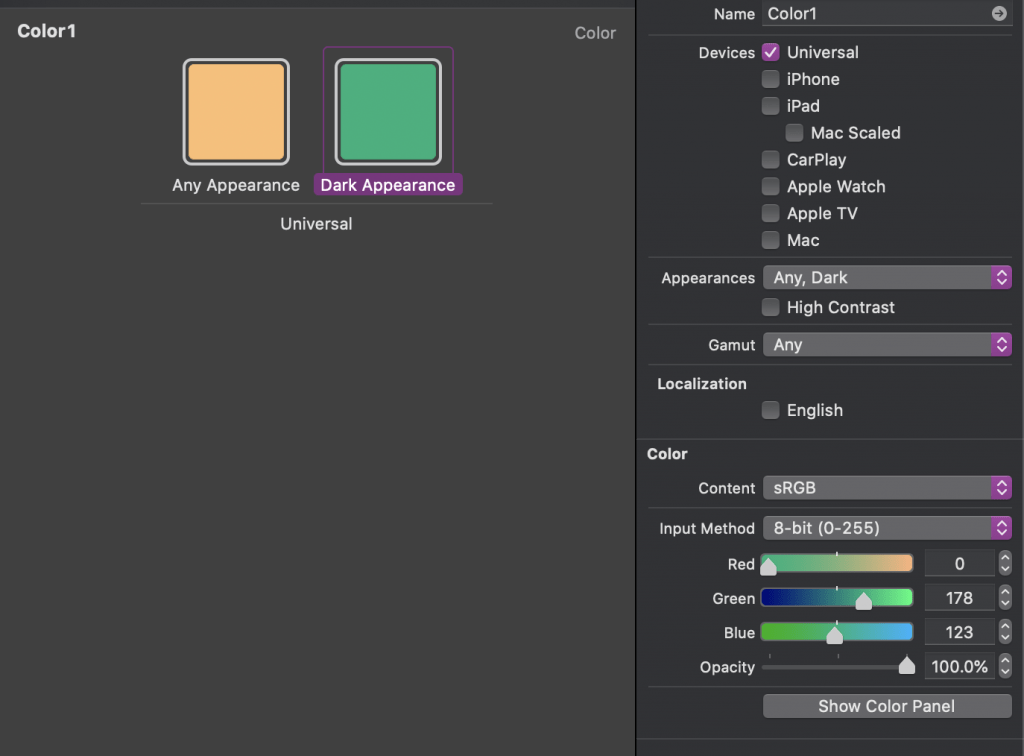
Task: Click the Dark Appearance label
Action: coord(388,185)
